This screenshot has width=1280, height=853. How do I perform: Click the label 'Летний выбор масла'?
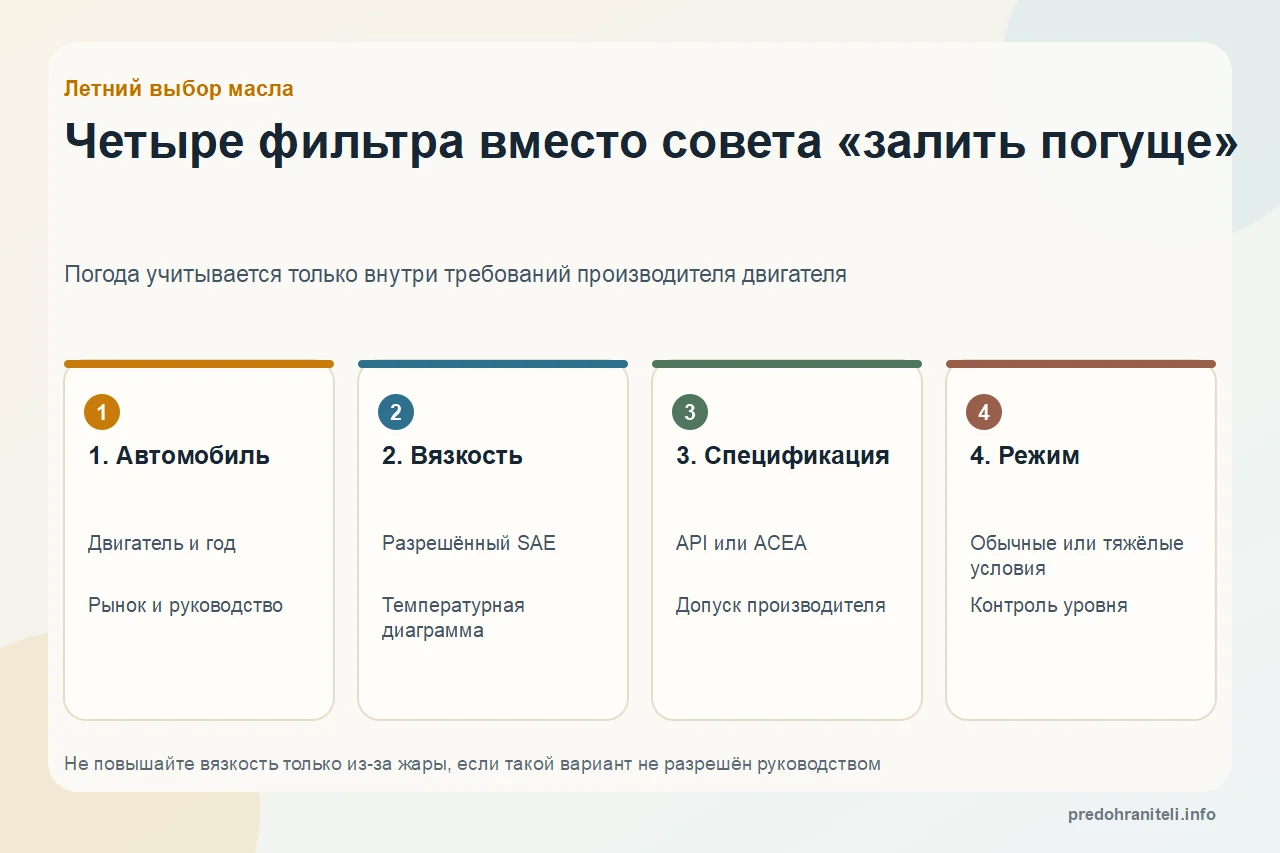[179, 89]
